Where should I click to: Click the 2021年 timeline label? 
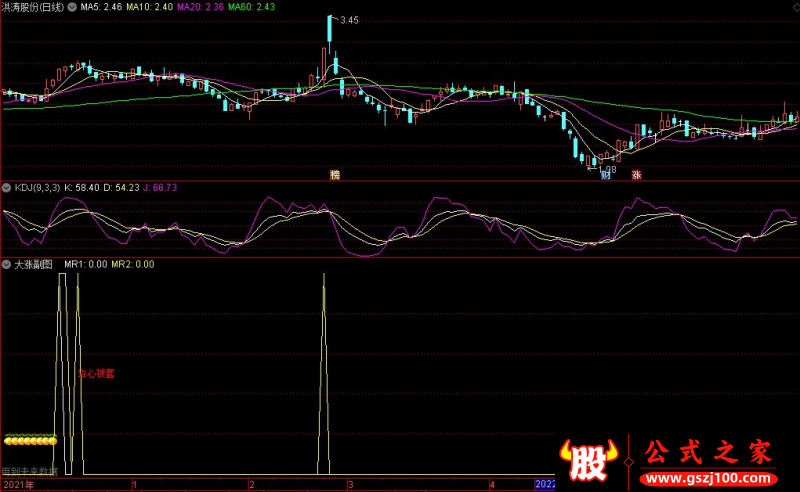[x=19, y=485]
